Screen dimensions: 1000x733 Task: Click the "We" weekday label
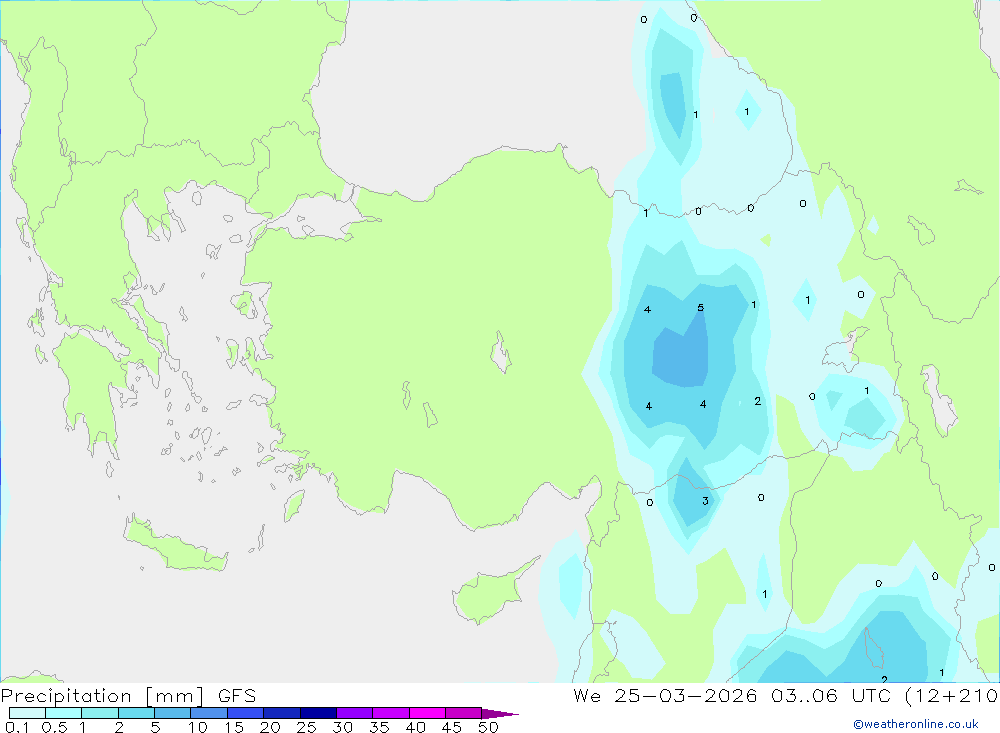[x=587, y=695]
